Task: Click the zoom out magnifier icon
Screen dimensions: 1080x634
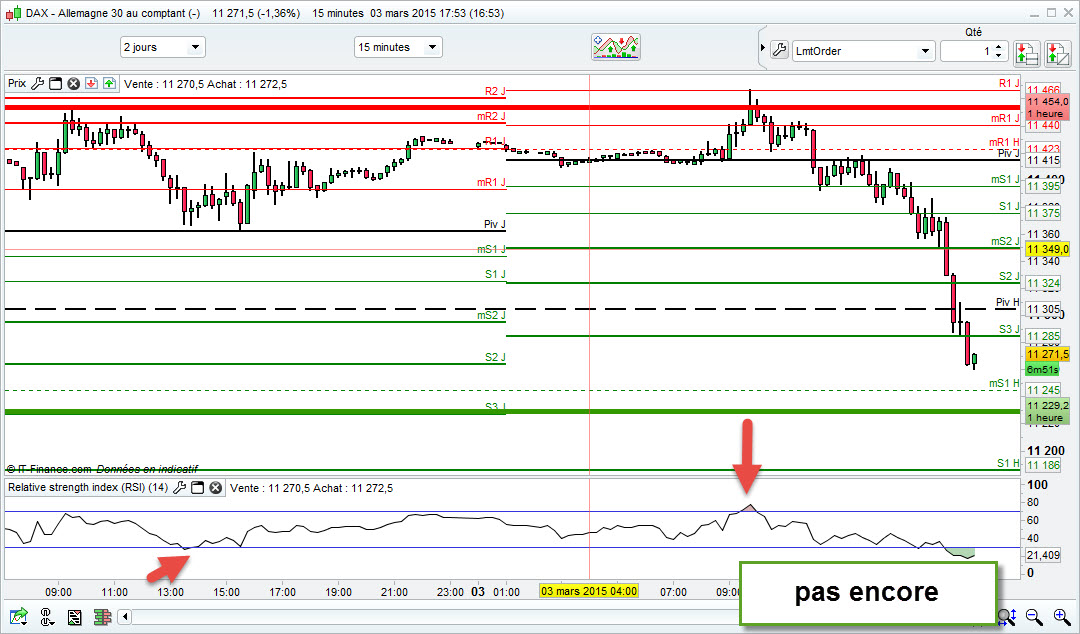Action: (1034, 616)
